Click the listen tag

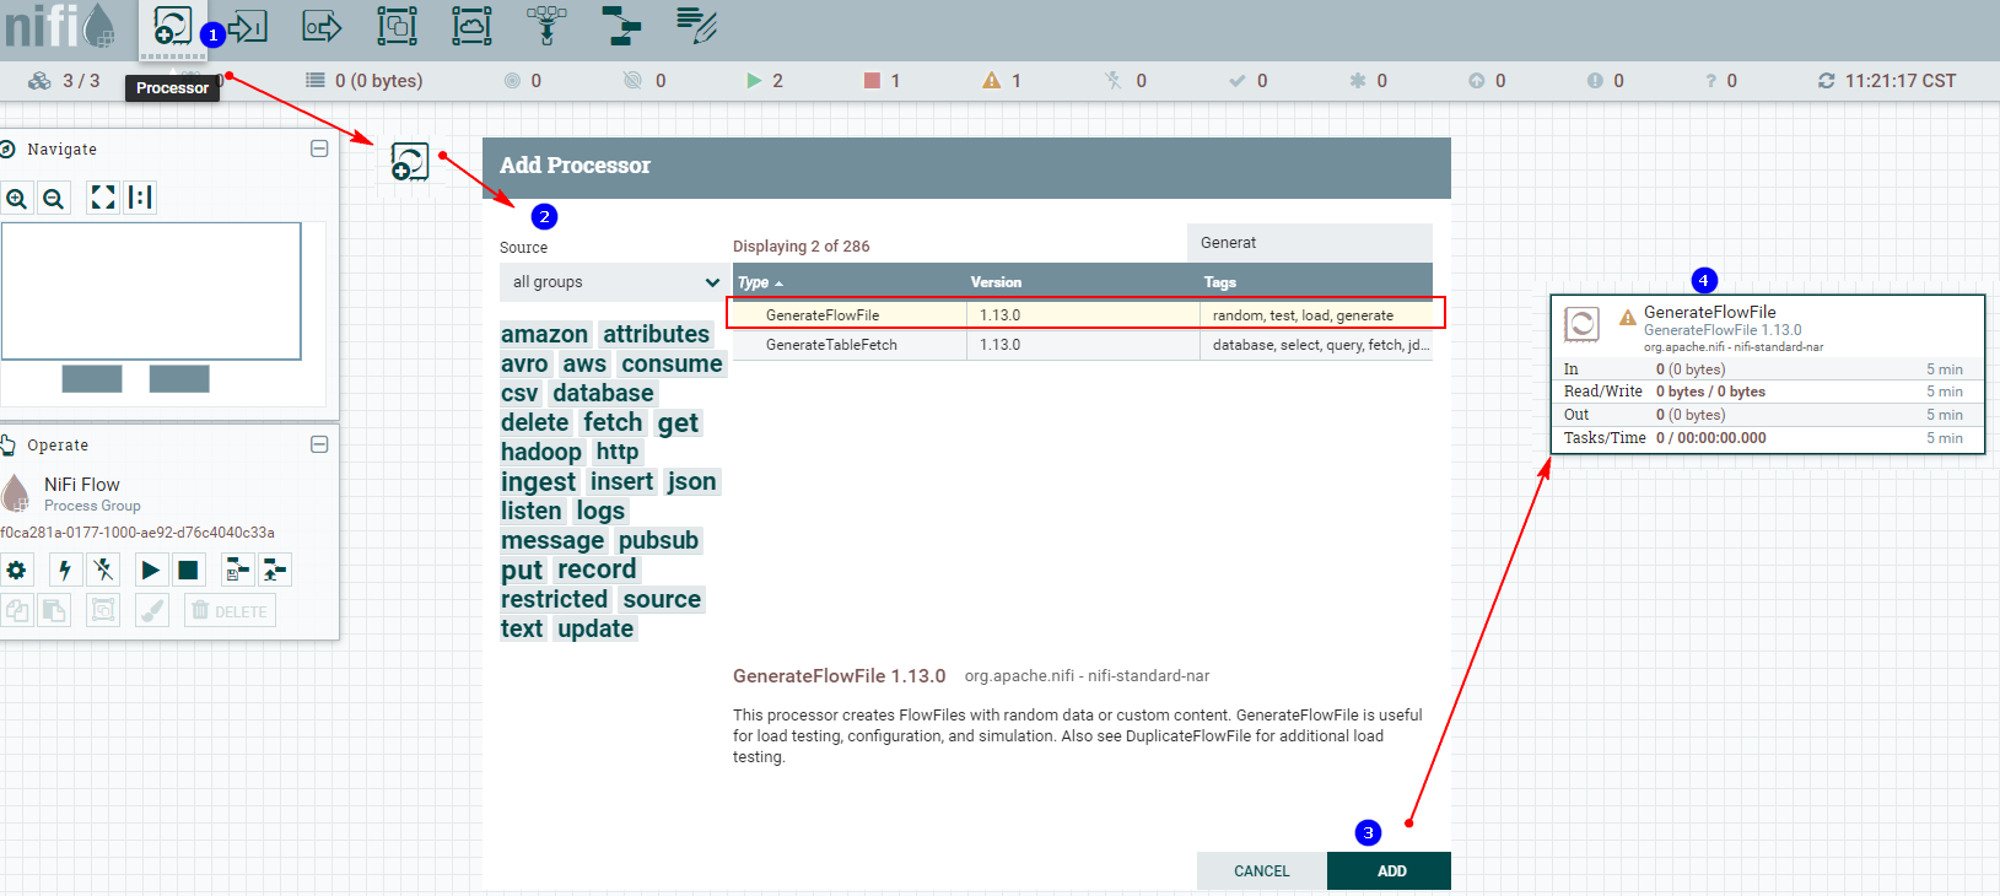531,511
